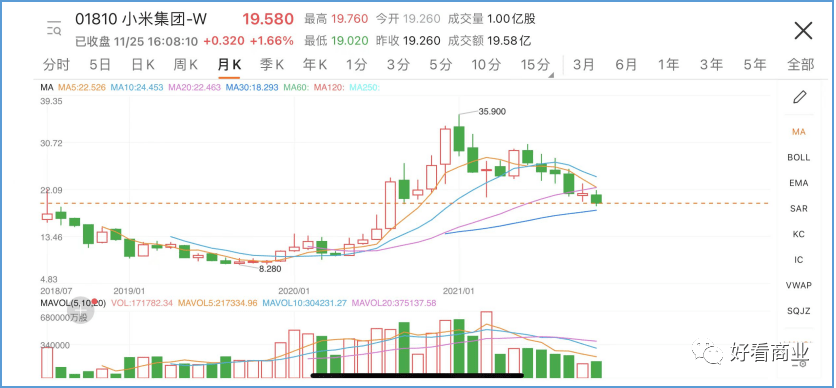Image resolution: width=836 pixels, height=388 pixels.
Task: Set chart range to 3年
Action: [711, 65]
